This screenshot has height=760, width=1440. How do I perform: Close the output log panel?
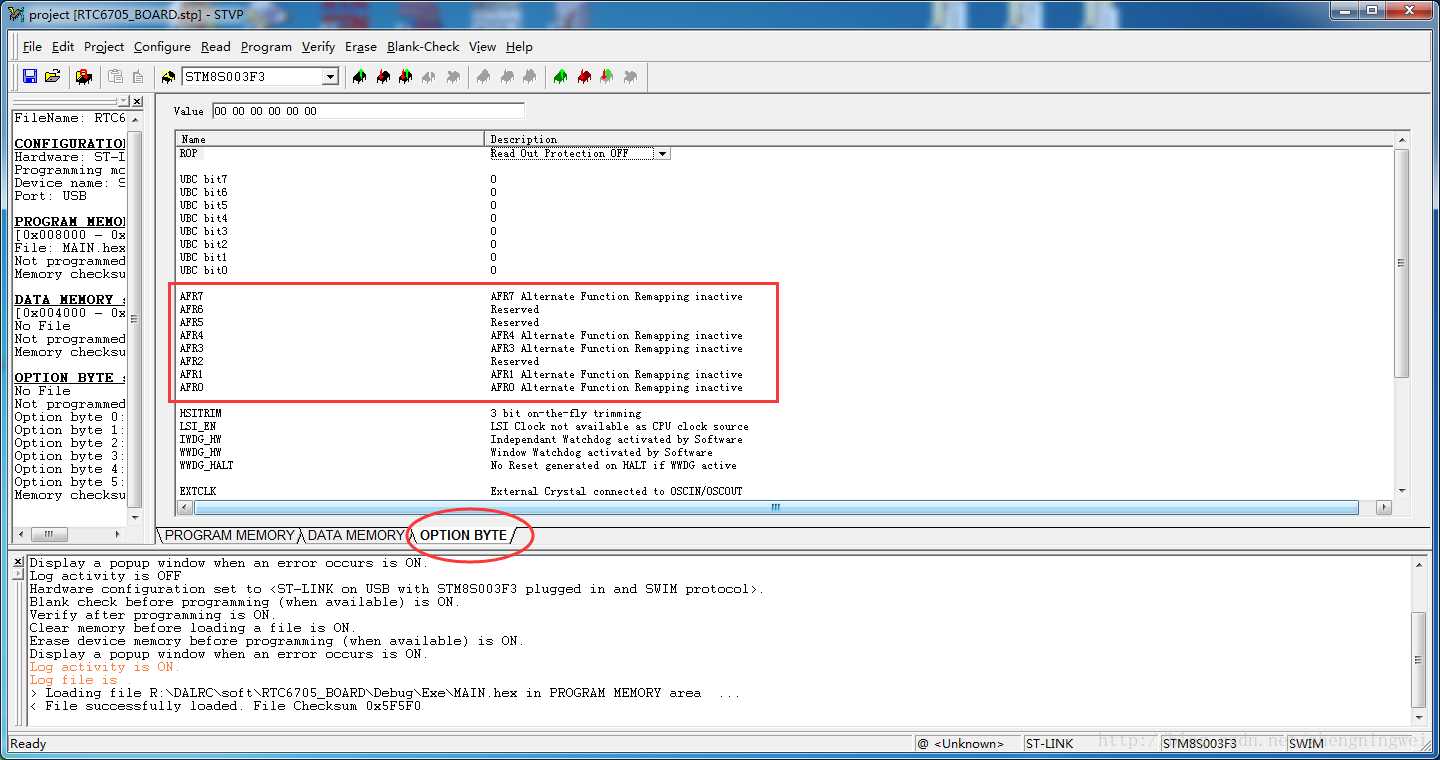tap(18, 562)
